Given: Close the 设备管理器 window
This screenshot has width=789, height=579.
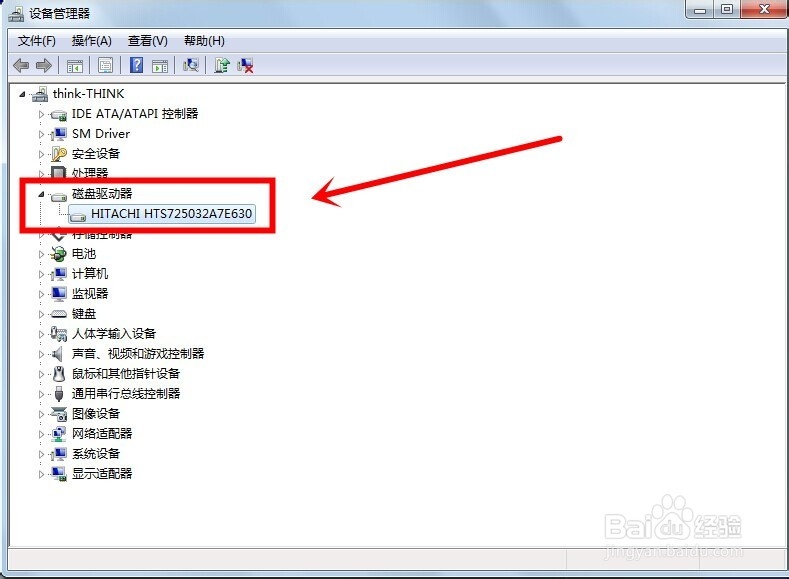Looking at the screenshot, I should (764, 9).
